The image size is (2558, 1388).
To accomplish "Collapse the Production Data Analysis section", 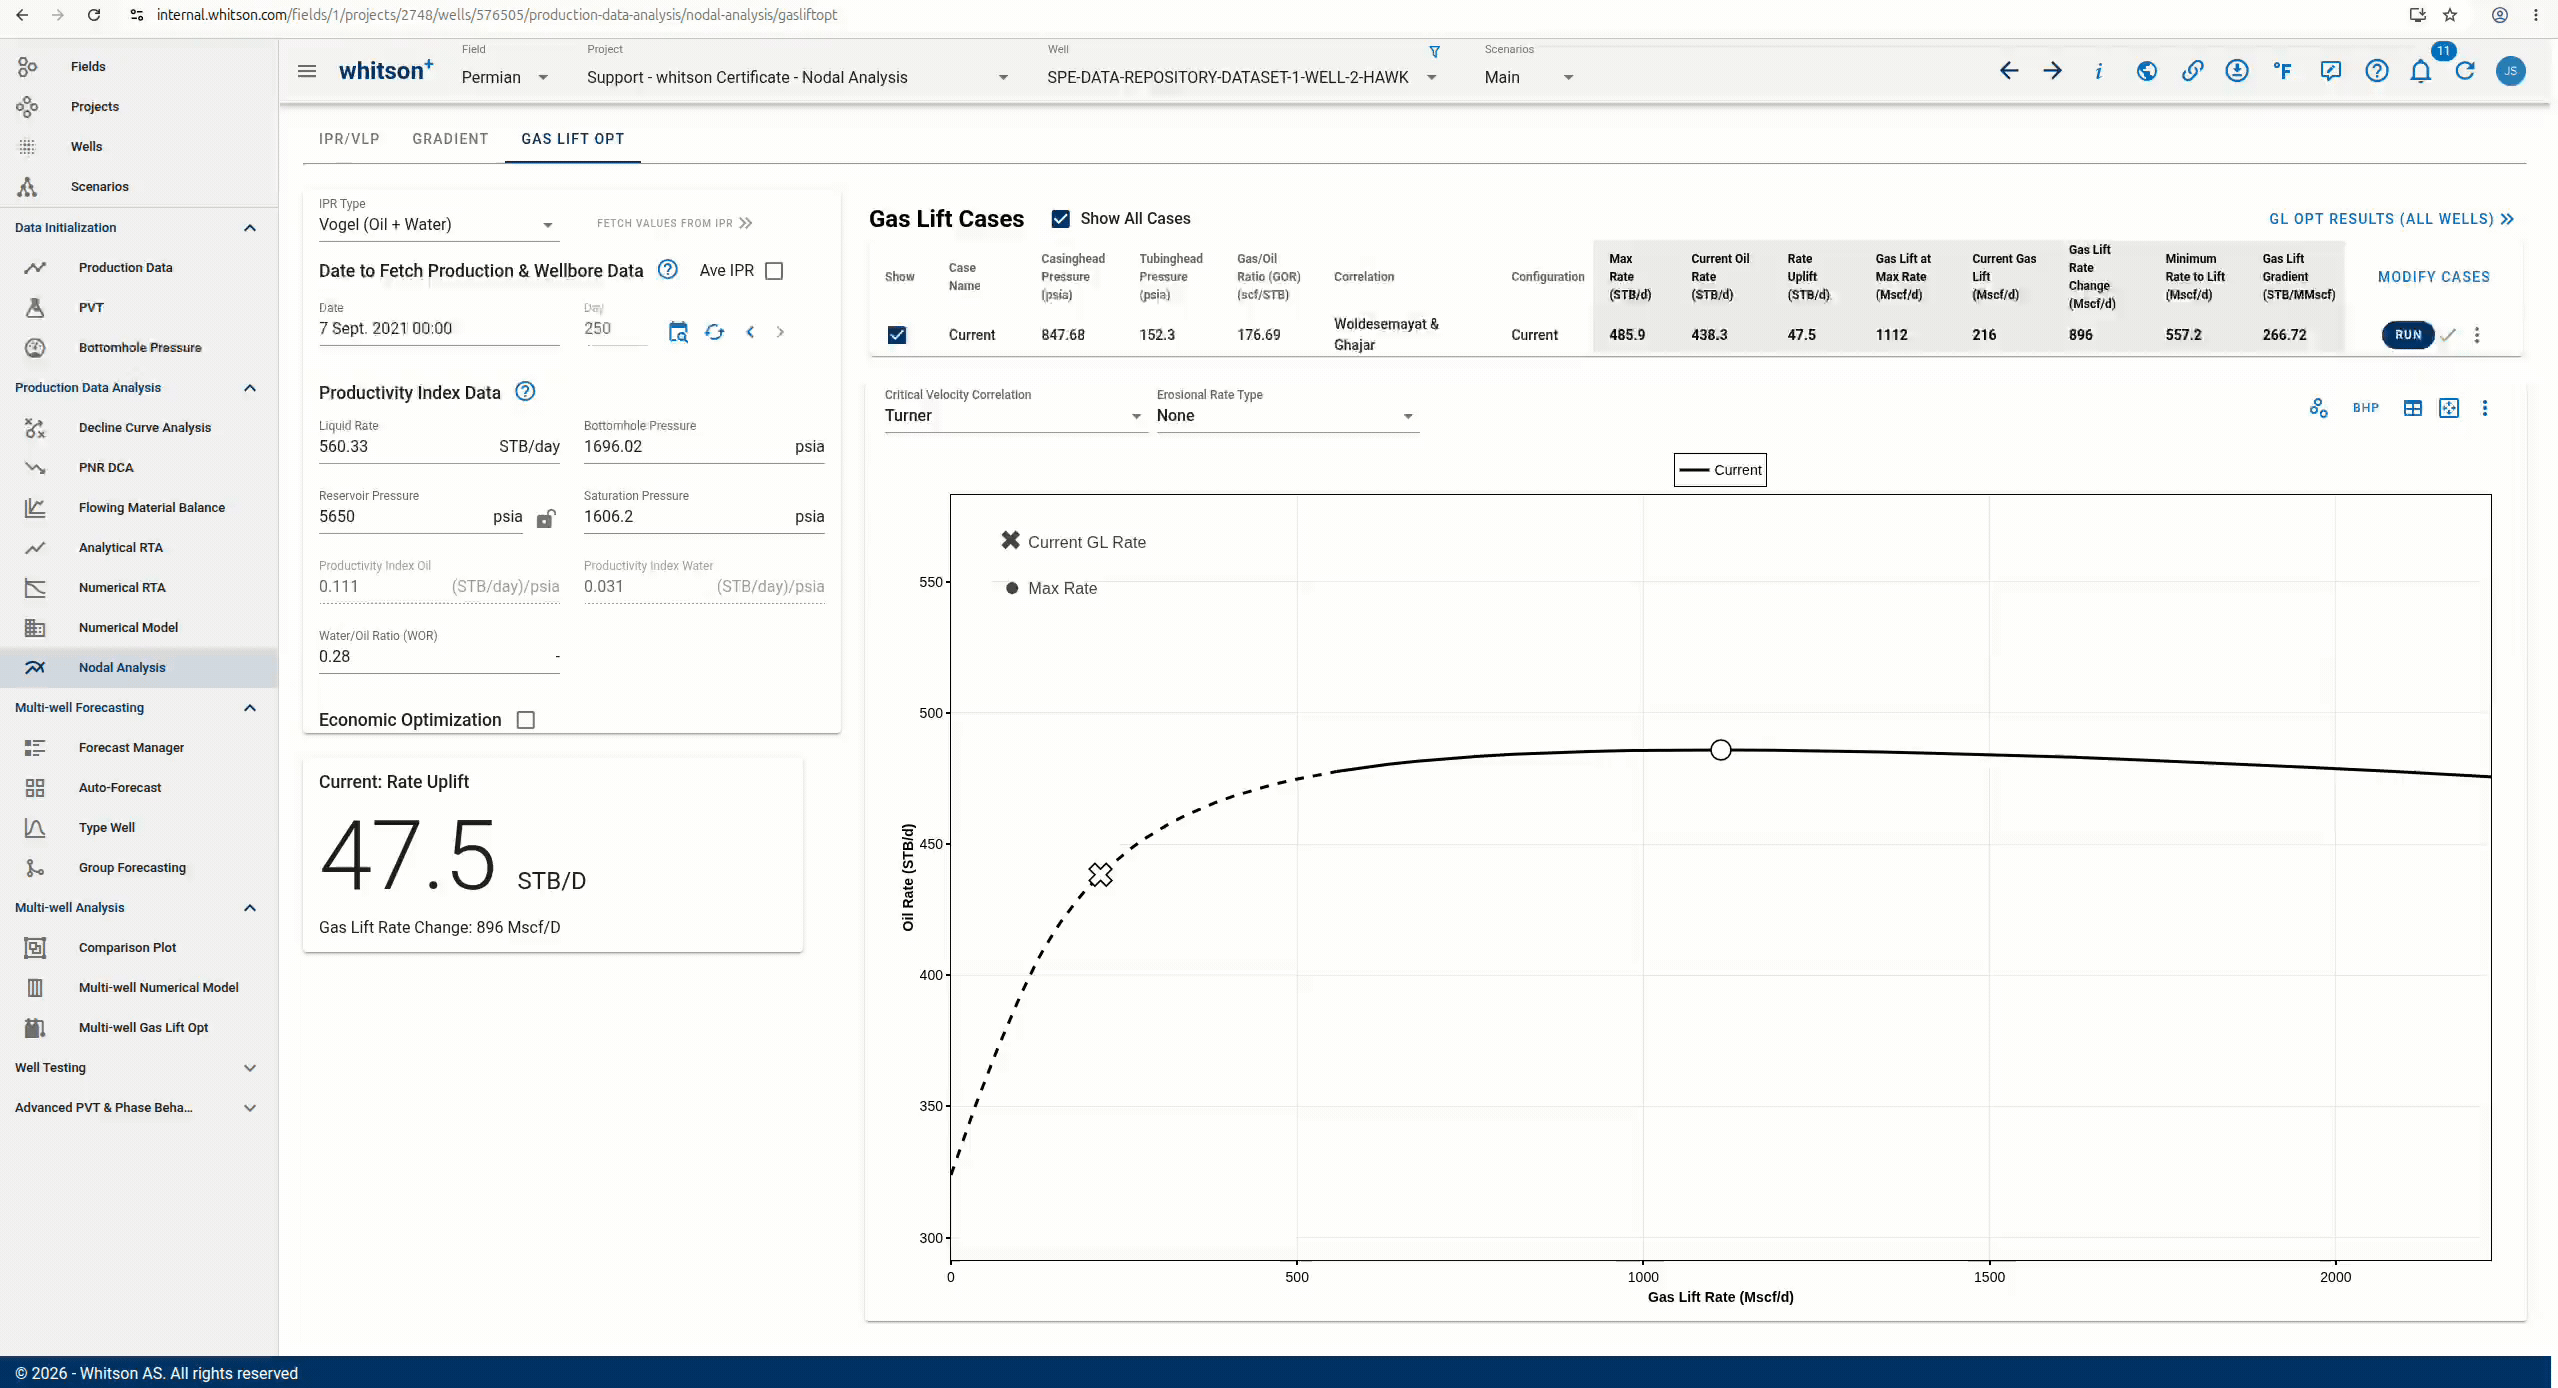I will 250,388.
